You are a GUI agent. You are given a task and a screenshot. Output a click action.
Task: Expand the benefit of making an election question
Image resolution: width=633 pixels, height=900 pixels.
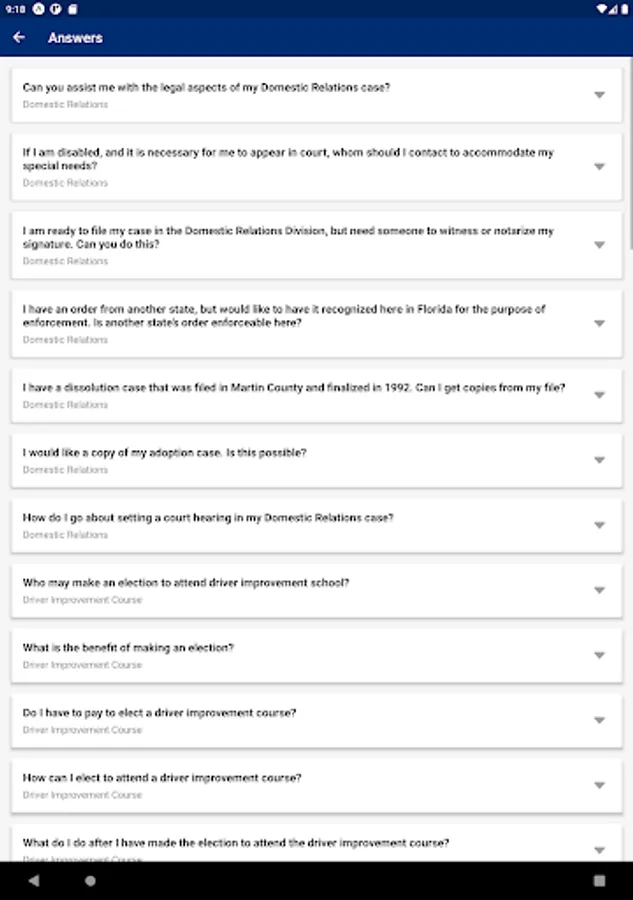599,655
